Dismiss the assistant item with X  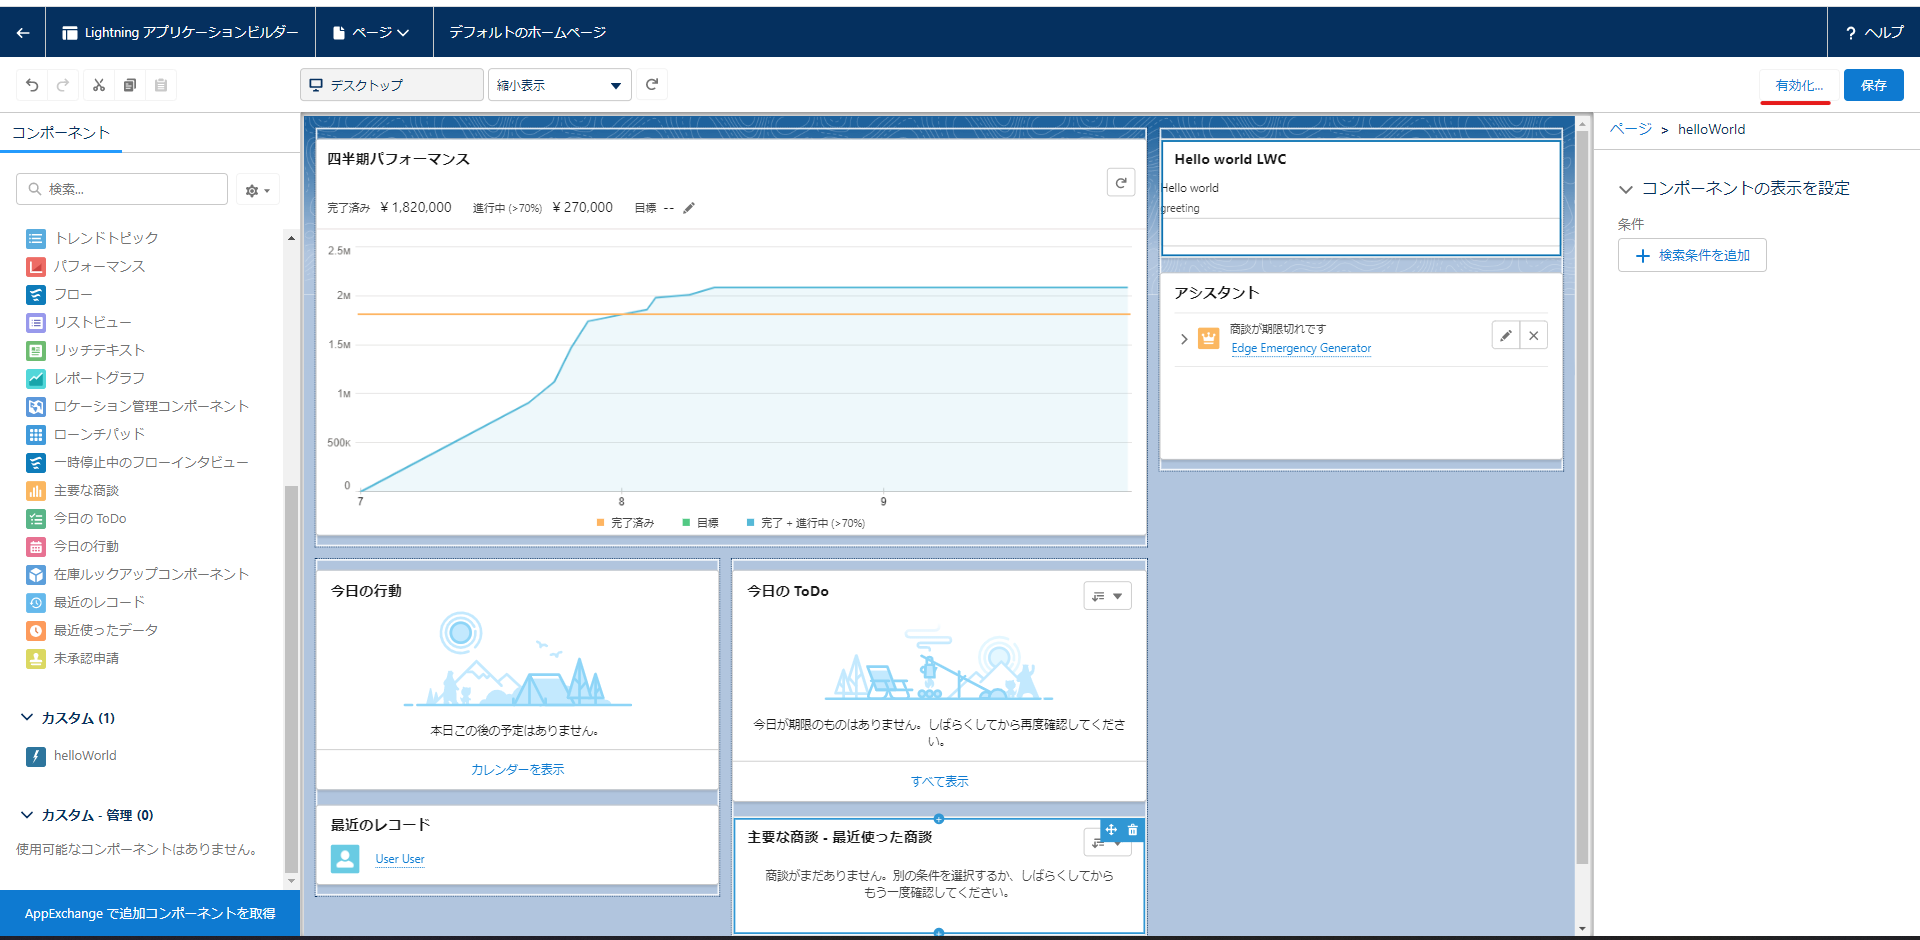click(x=1533, y=336)
